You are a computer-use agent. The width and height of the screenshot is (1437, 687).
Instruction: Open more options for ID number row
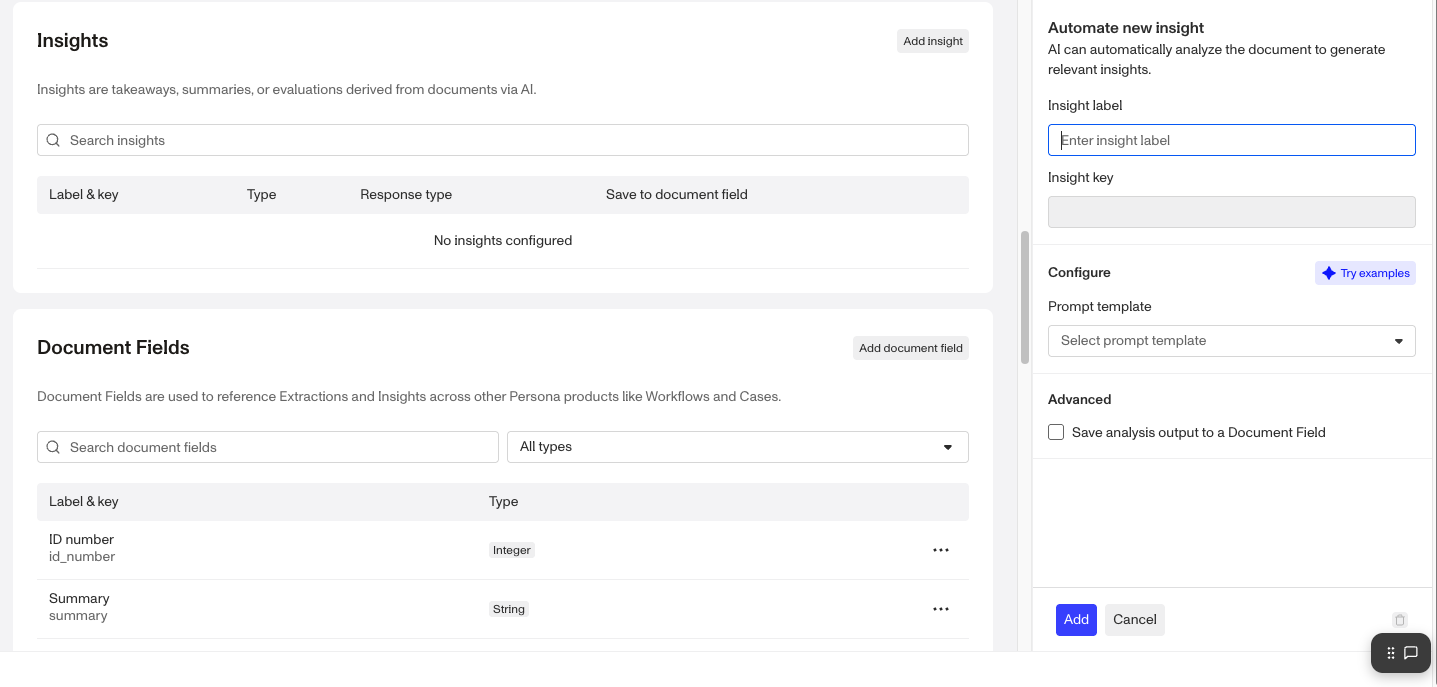pyautogui.click(x=940, y=550)
